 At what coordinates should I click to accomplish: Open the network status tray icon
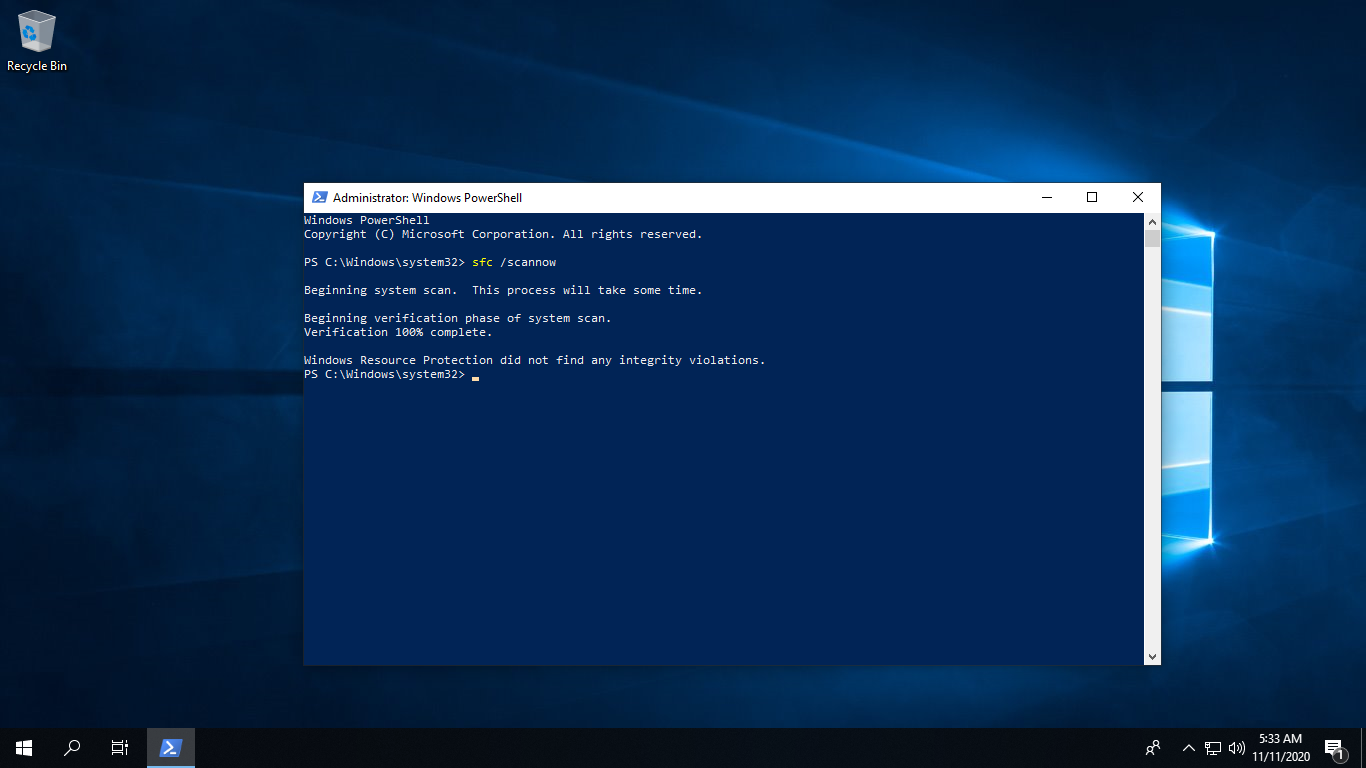click(x=1213, y=747)
